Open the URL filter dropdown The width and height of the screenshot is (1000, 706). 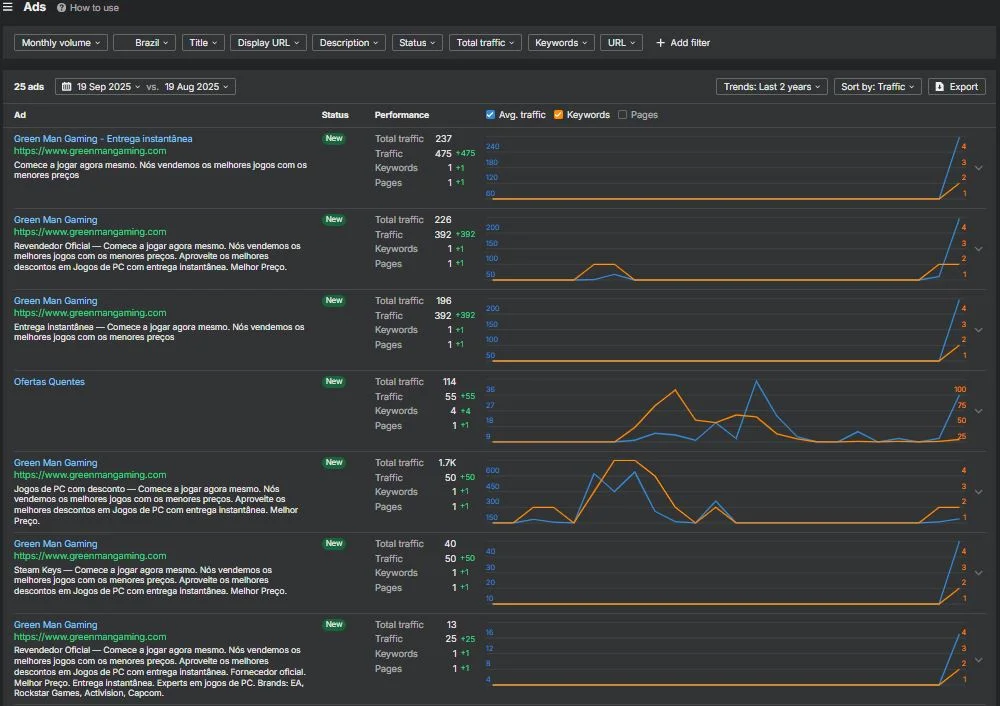pos(621,43)
